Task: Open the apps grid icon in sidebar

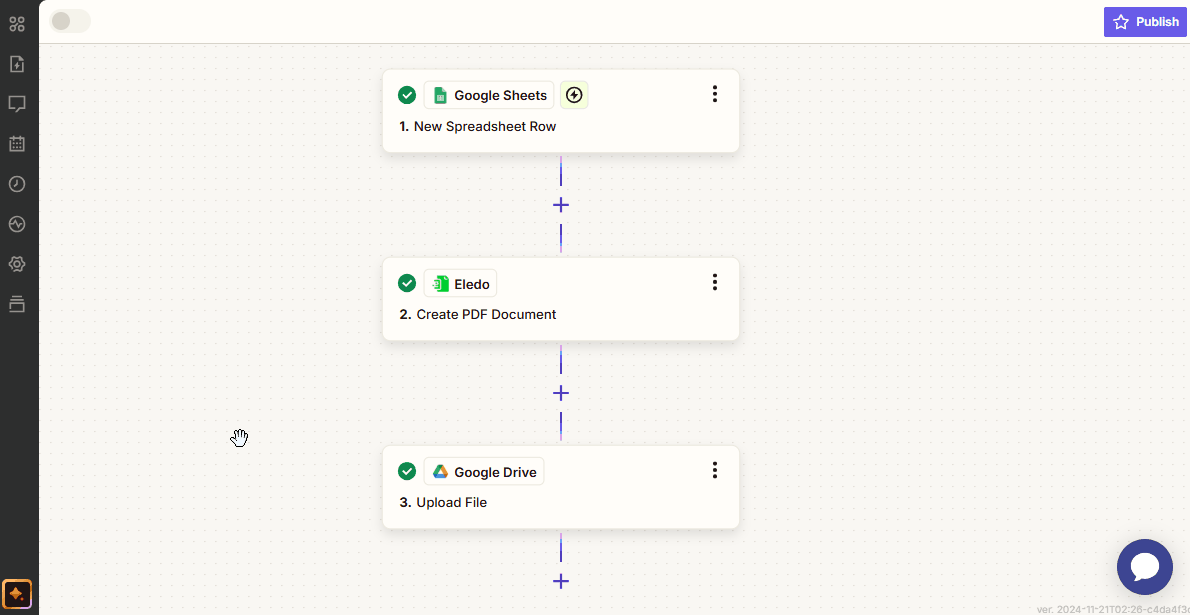Action: pos(17,24)
